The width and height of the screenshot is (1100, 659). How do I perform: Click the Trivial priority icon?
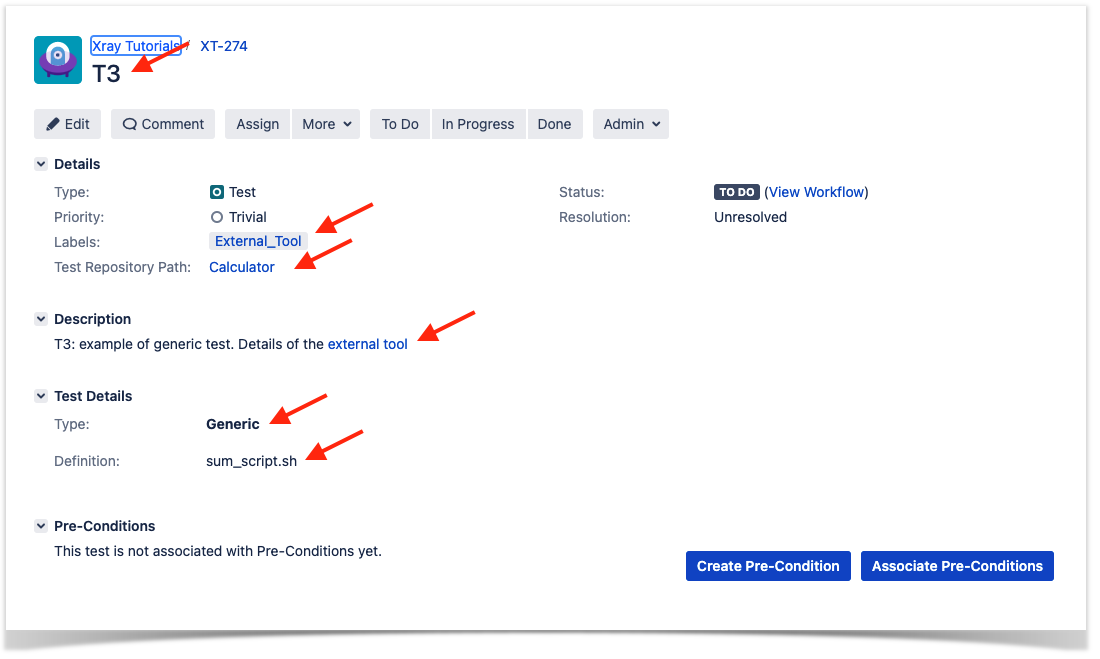217,218
